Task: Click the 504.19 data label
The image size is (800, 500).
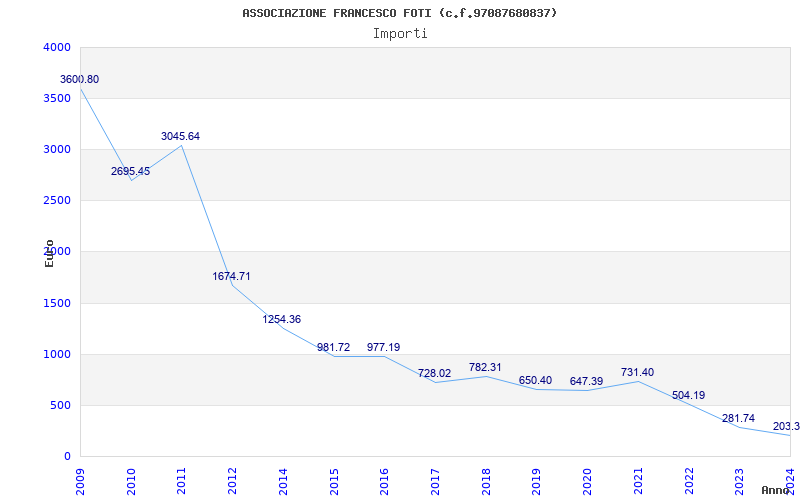Action: 688,395
